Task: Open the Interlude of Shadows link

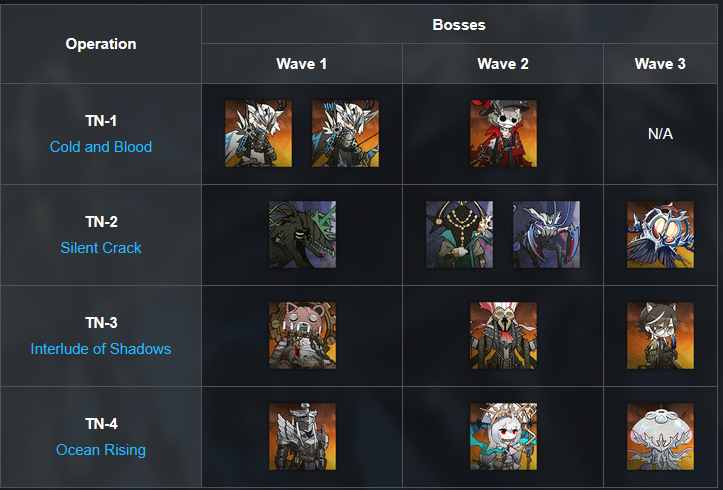Action: 101,348
